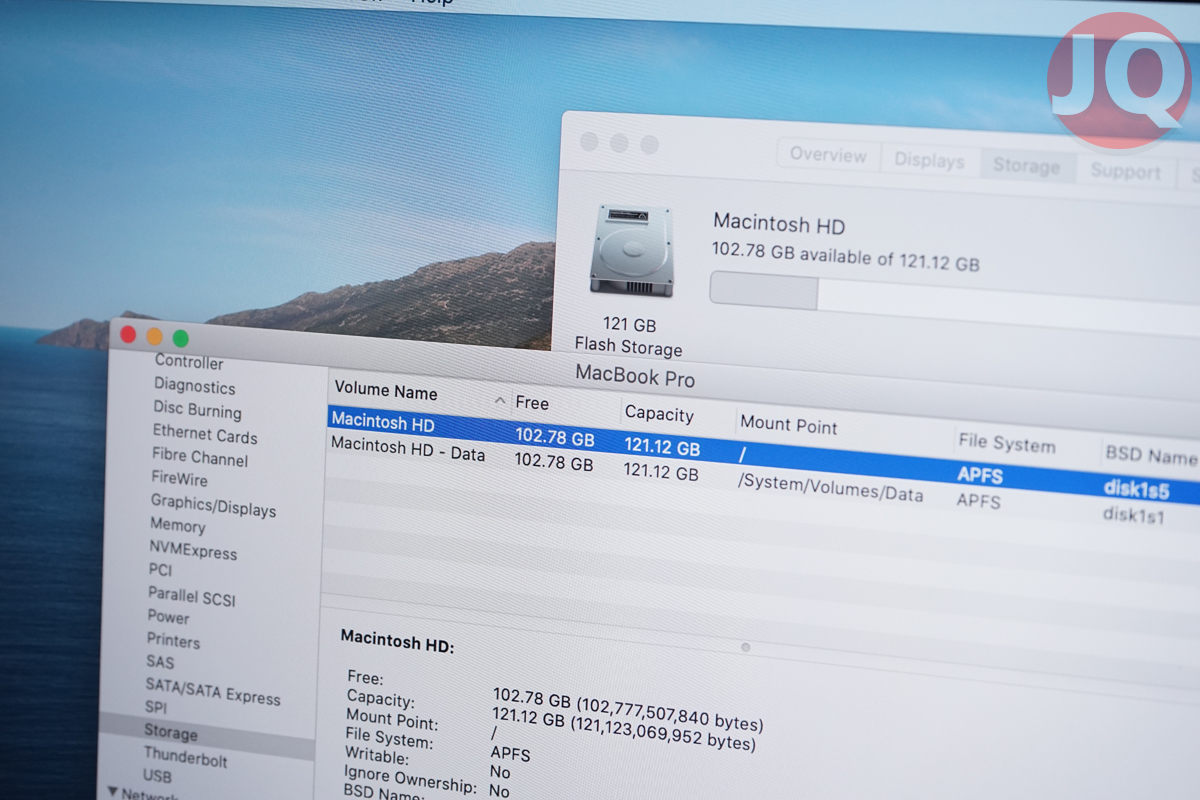1200x800 pixels.
Task: Sort by the Mount Point column header
Action: coord(789,424)
